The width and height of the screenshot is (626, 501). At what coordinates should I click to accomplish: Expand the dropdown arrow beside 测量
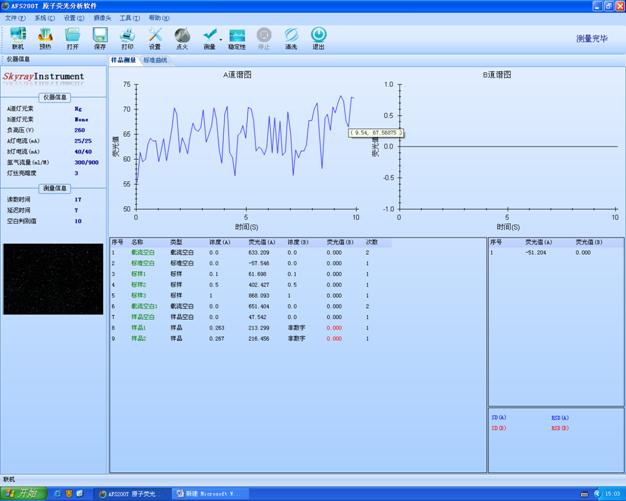(x=221, y=38)
